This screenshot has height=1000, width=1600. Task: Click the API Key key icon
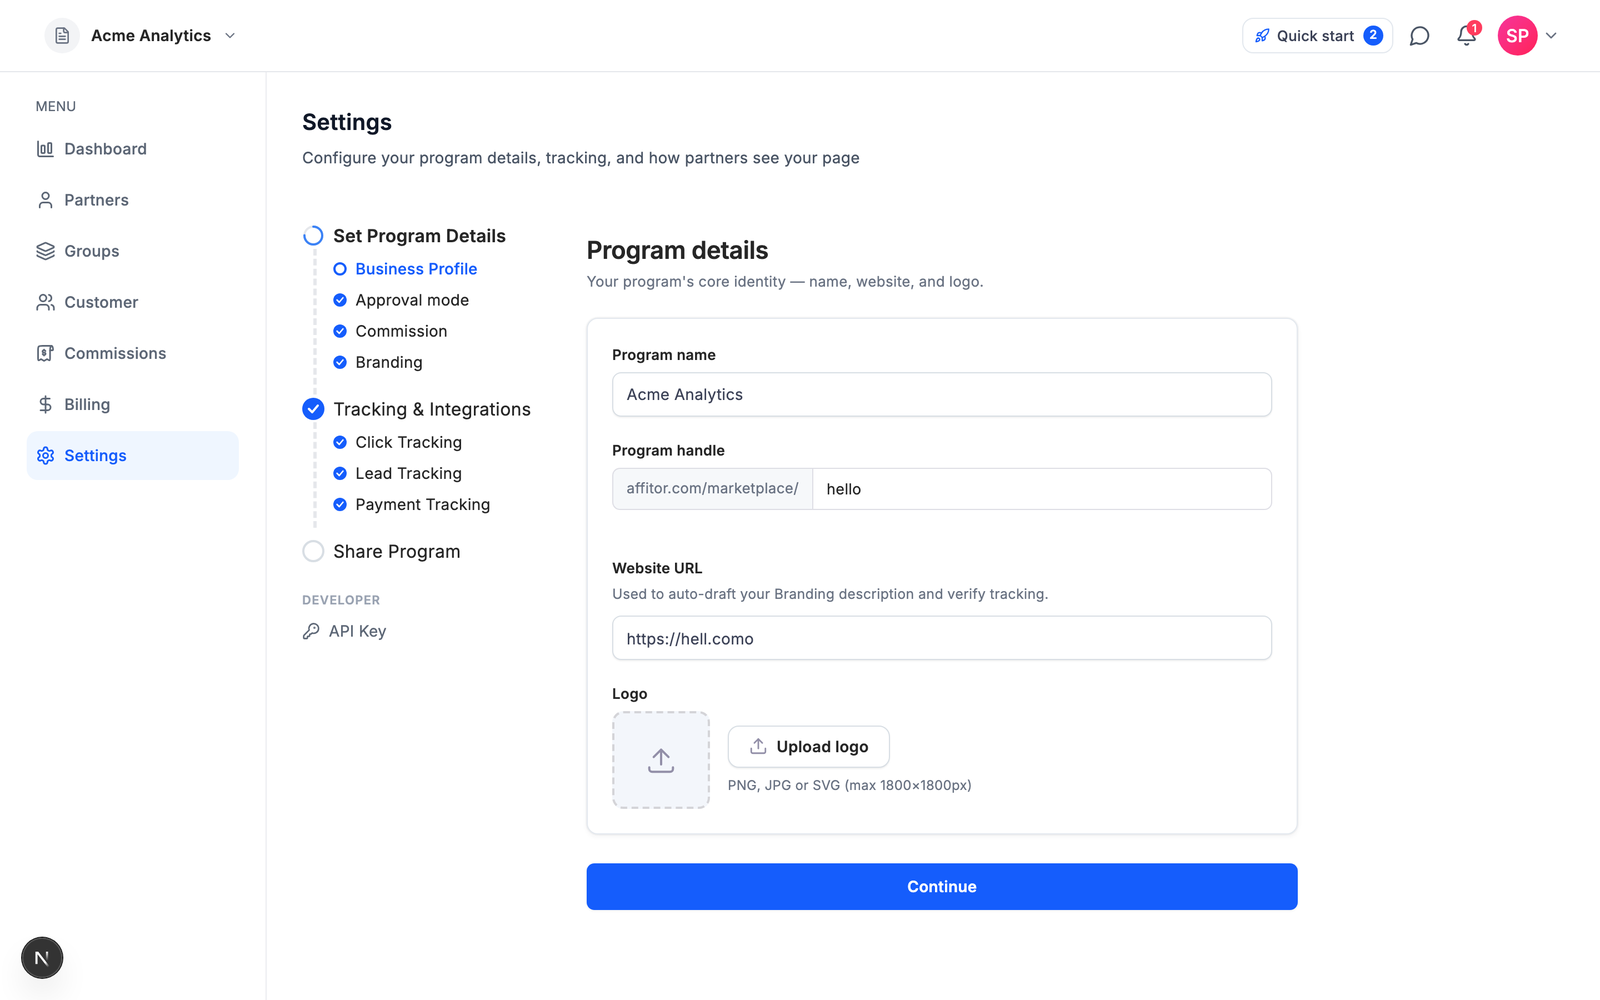pyautogui.click(x=311, y=631)
